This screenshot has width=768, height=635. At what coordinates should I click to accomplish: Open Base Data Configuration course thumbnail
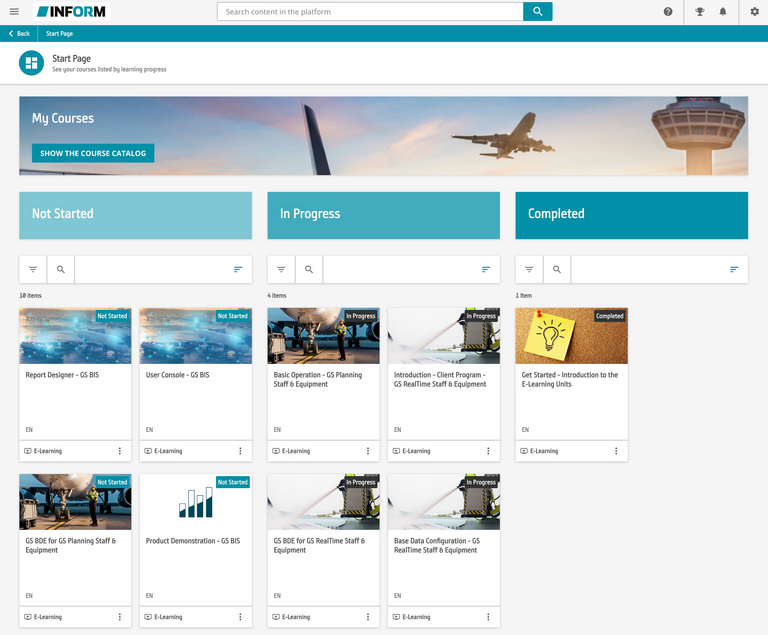click(x=444, y=502)
